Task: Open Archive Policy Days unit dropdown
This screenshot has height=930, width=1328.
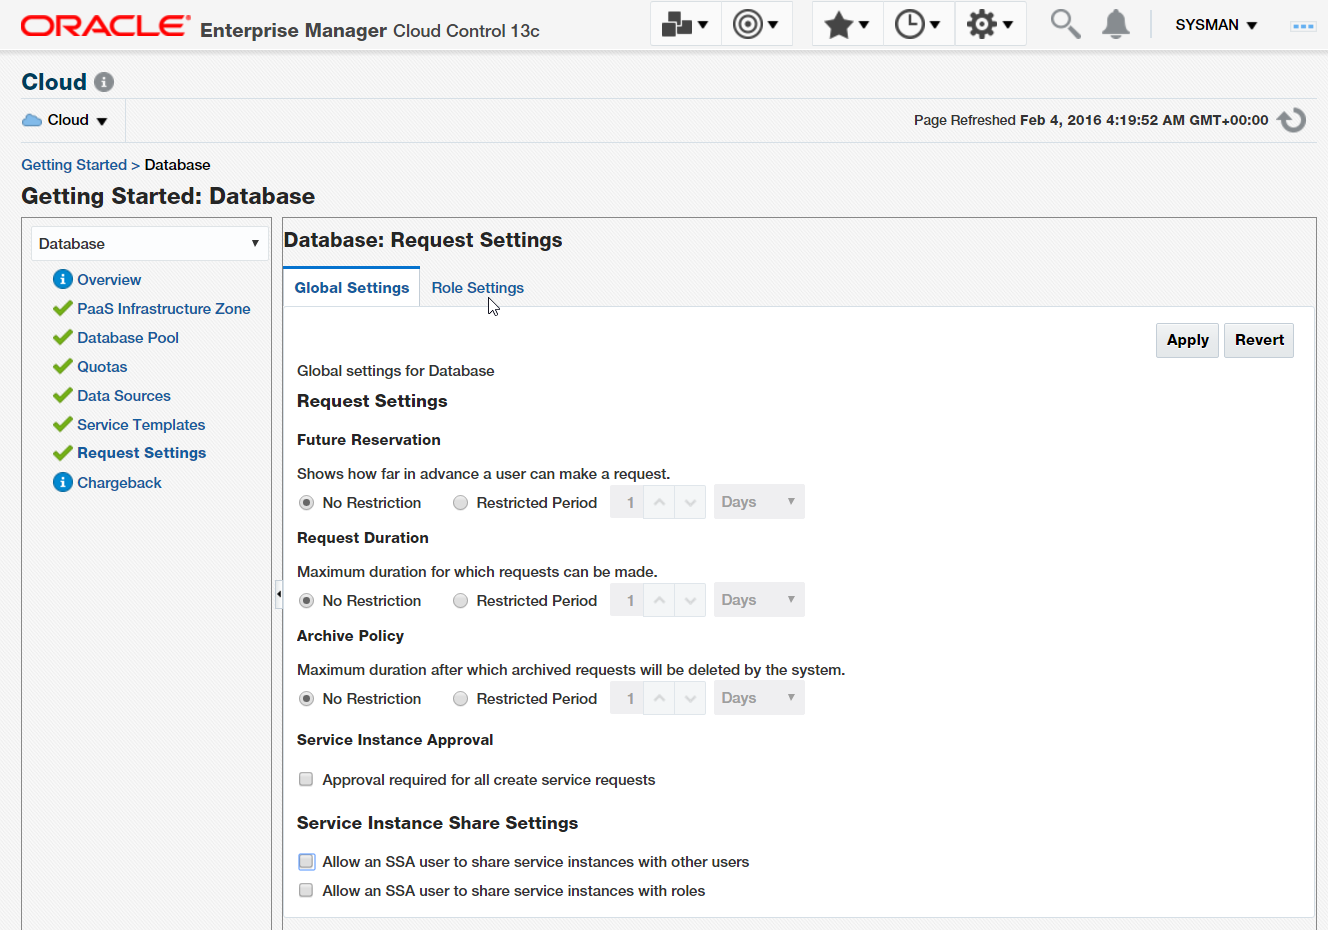Action: tap(759, 698)
